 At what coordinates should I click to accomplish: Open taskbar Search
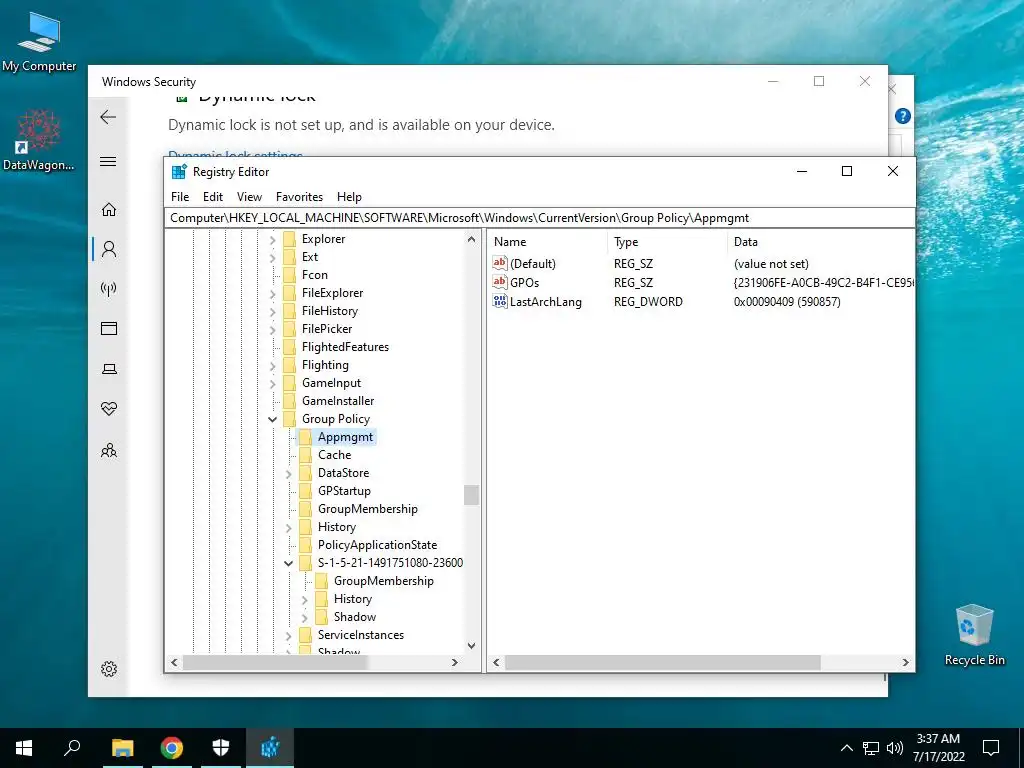coord(72,748)
